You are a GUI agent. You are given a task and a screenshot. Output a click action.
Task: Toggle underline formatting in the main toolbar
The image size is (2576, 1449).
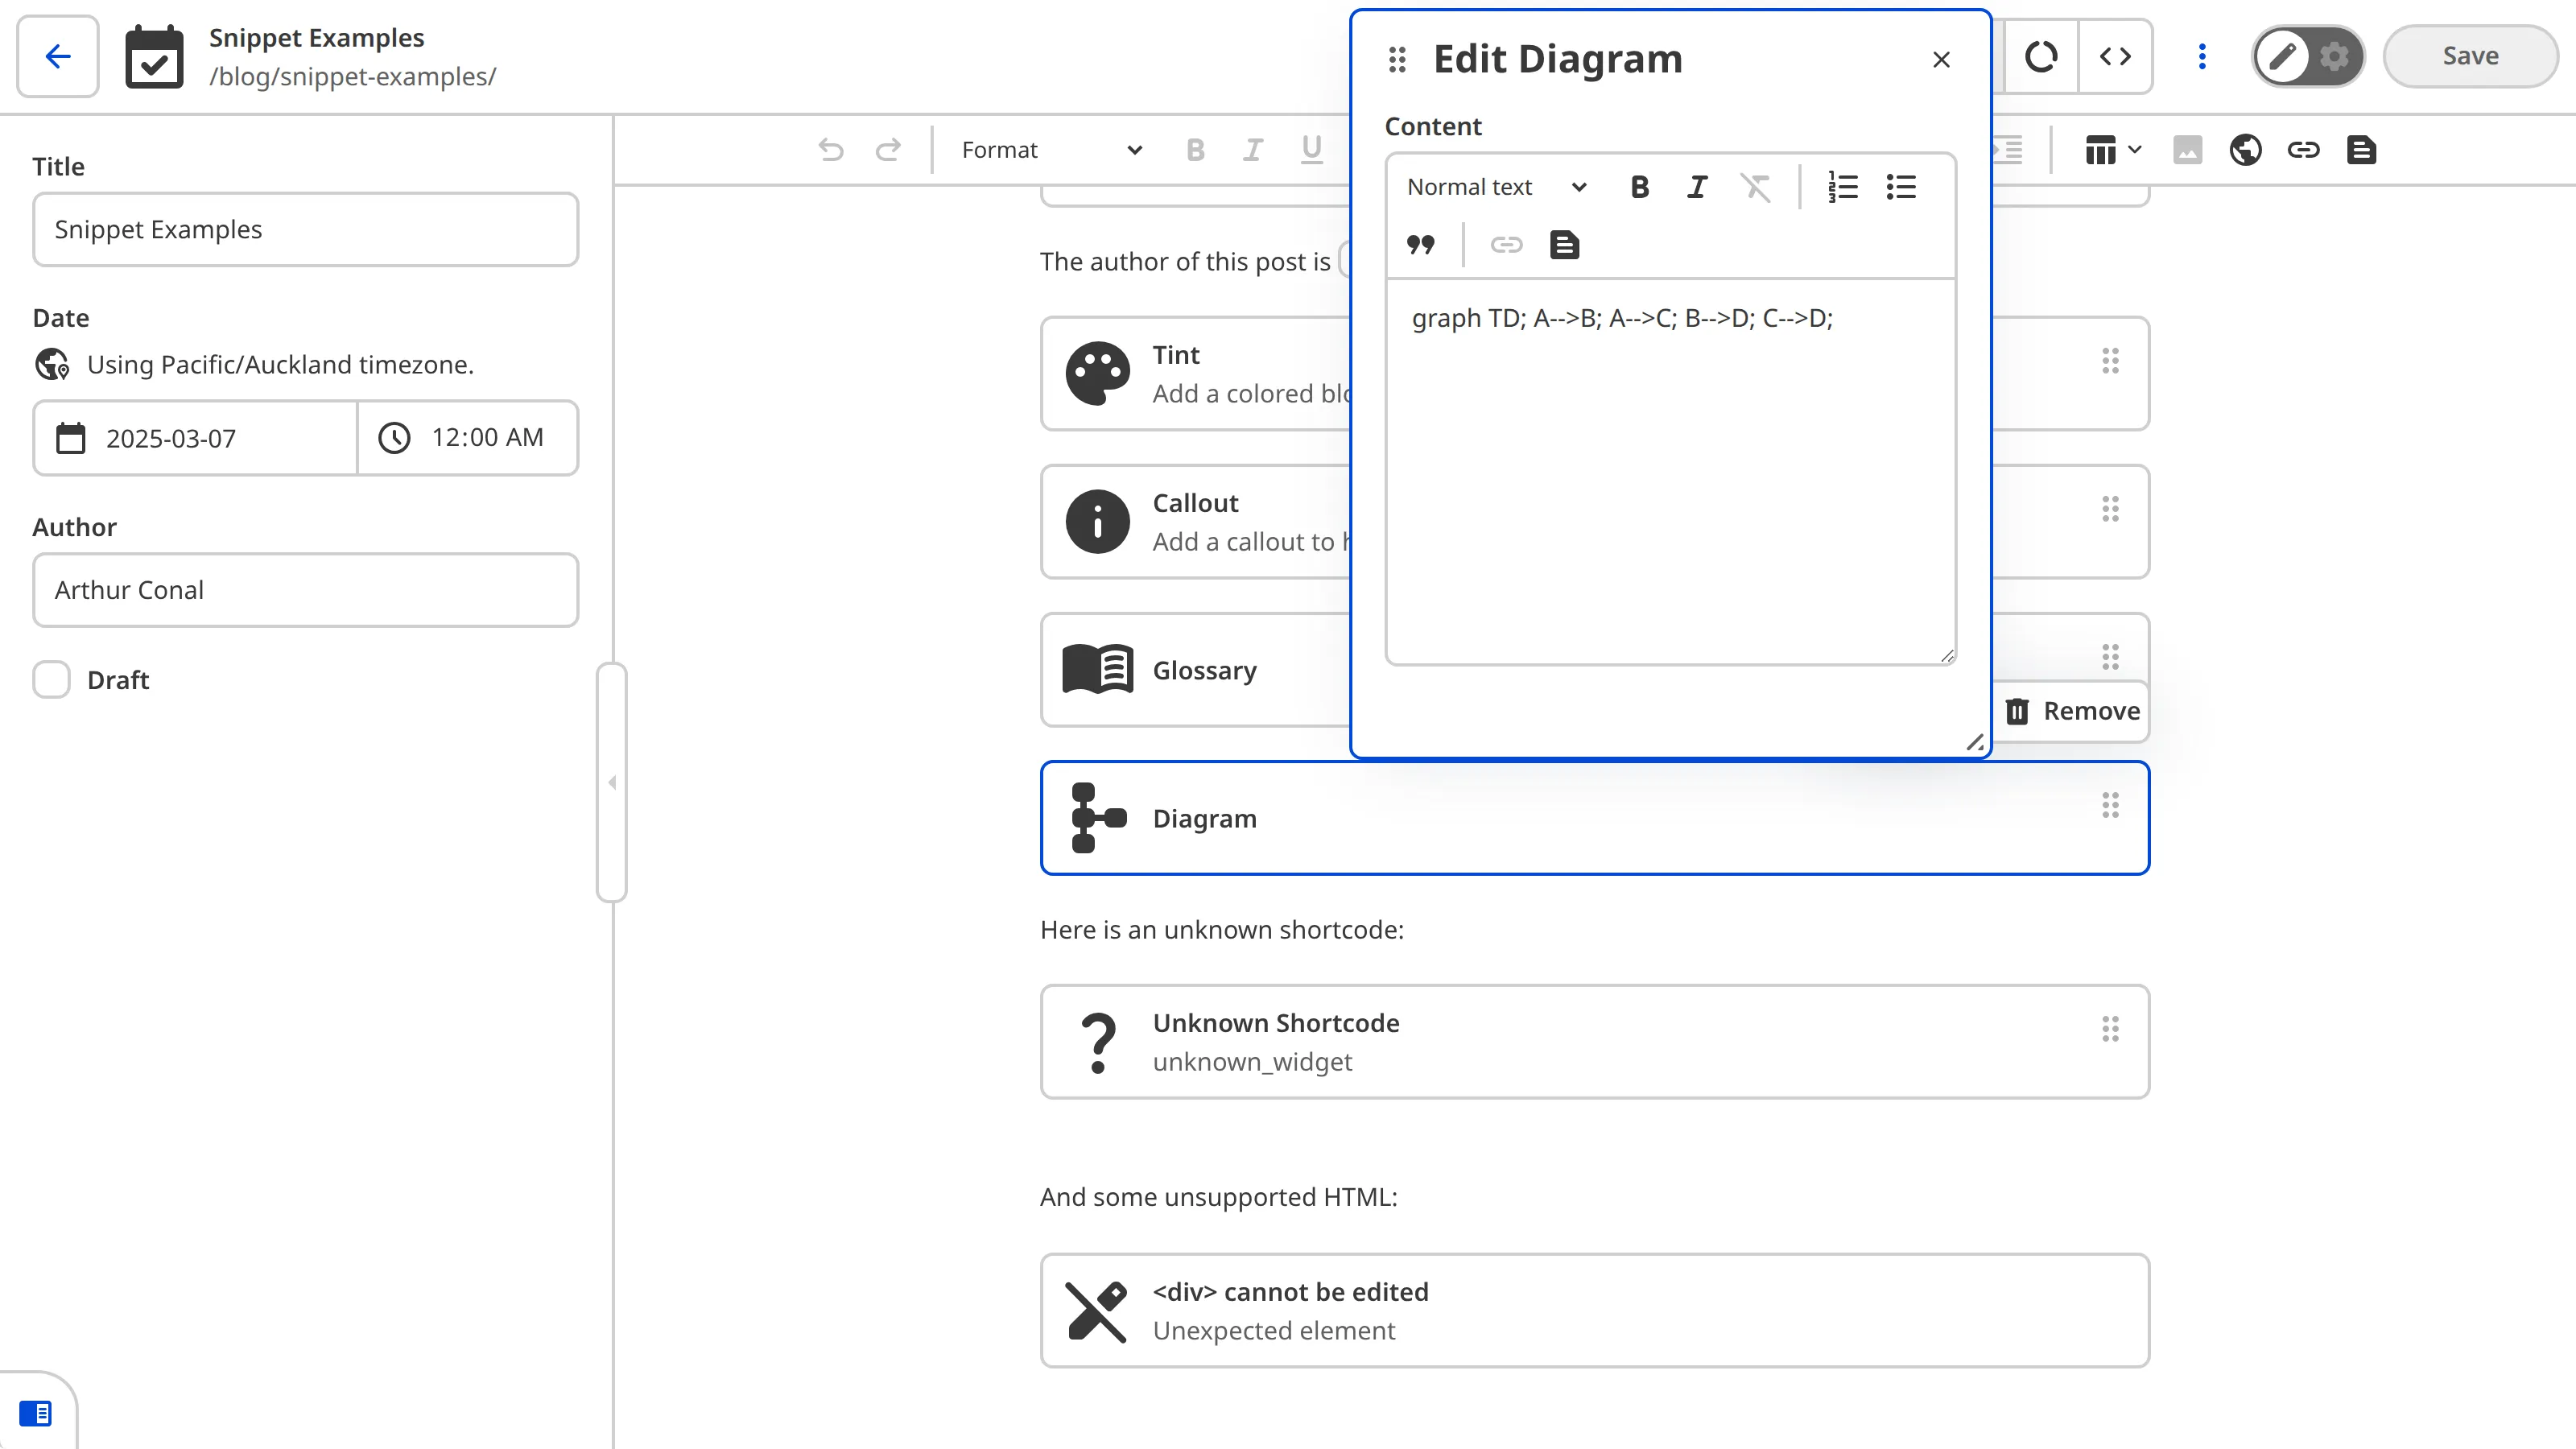(1311, 150)
